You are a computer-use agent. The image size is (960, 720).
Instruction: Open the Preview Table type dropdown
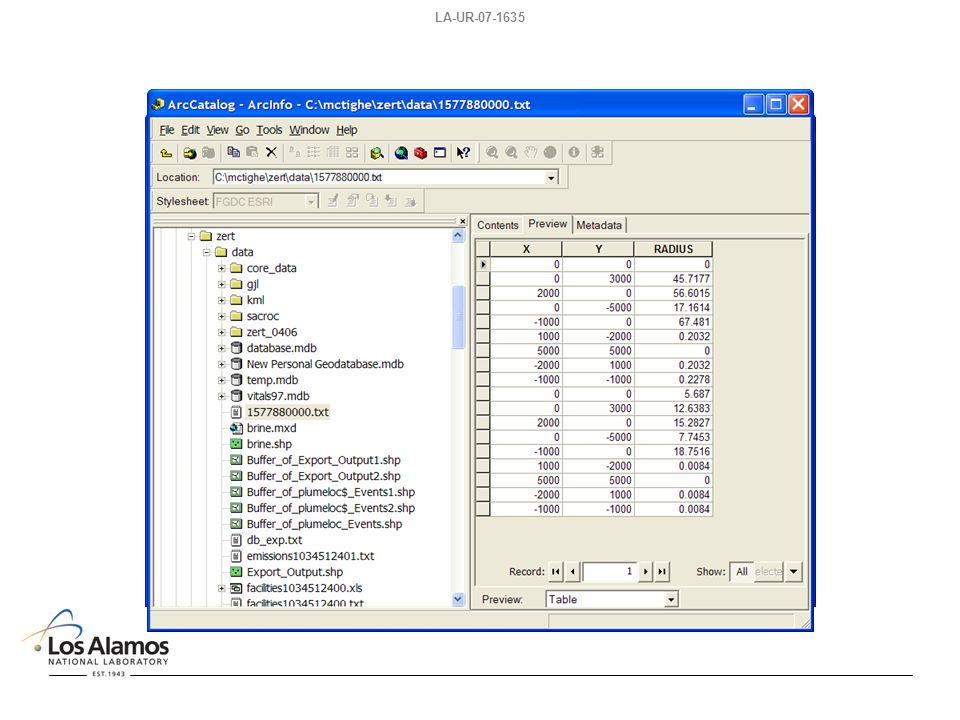coord(671,599)
